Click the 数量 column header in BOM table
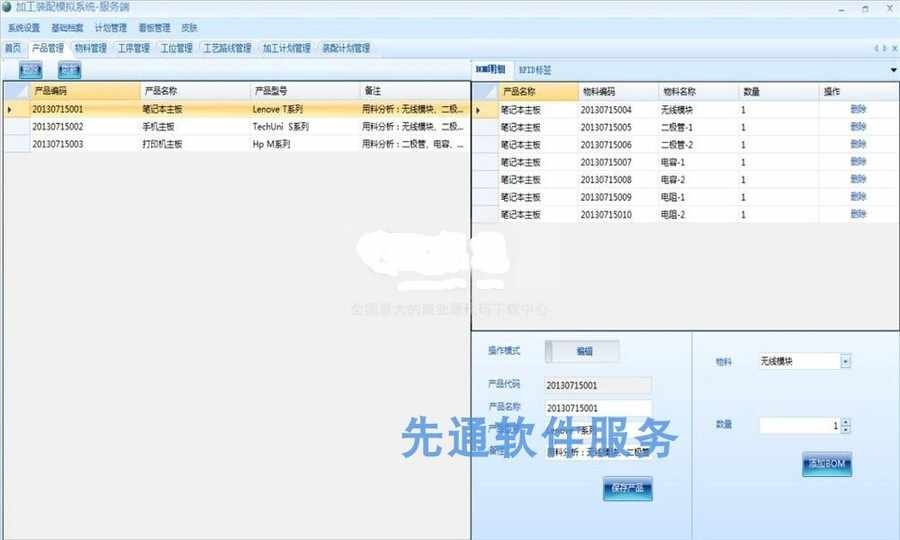The height and width of the screenshot is (540, 900). pyautogui.click(x=778, y=91)
